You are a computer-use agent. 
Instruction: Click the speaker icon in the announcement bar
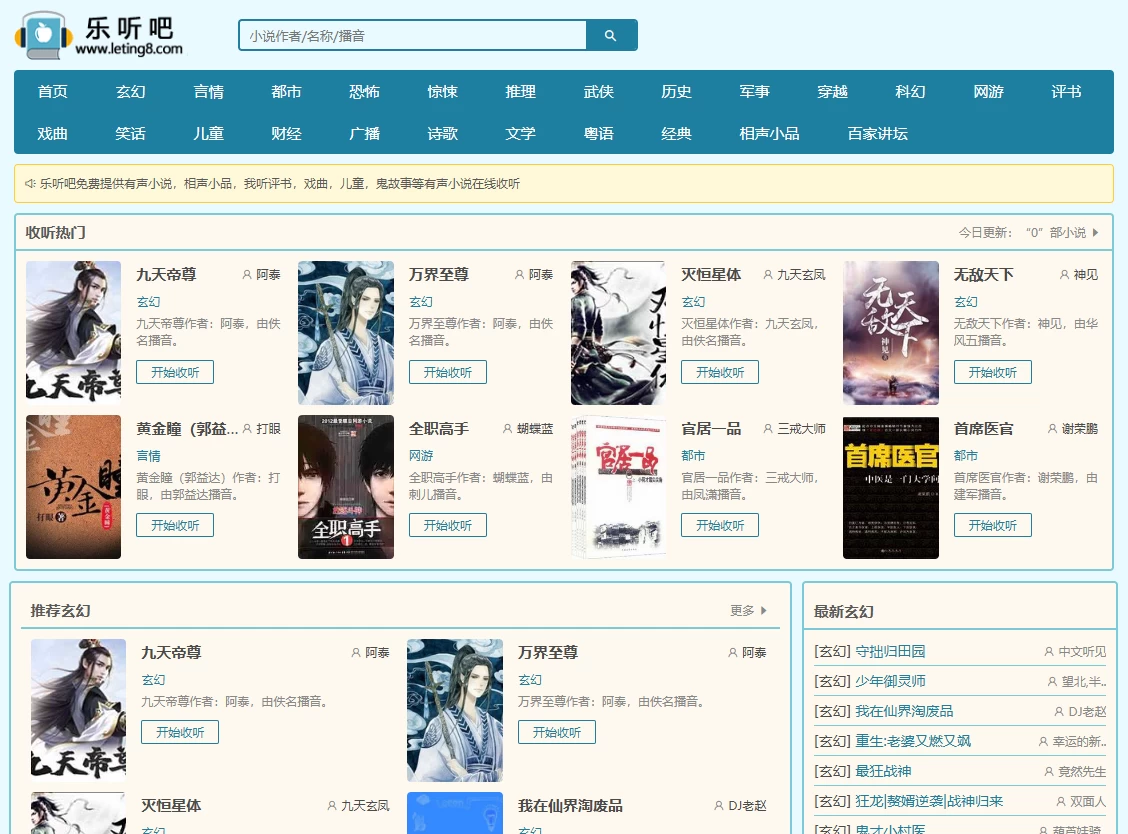[30, 184]
